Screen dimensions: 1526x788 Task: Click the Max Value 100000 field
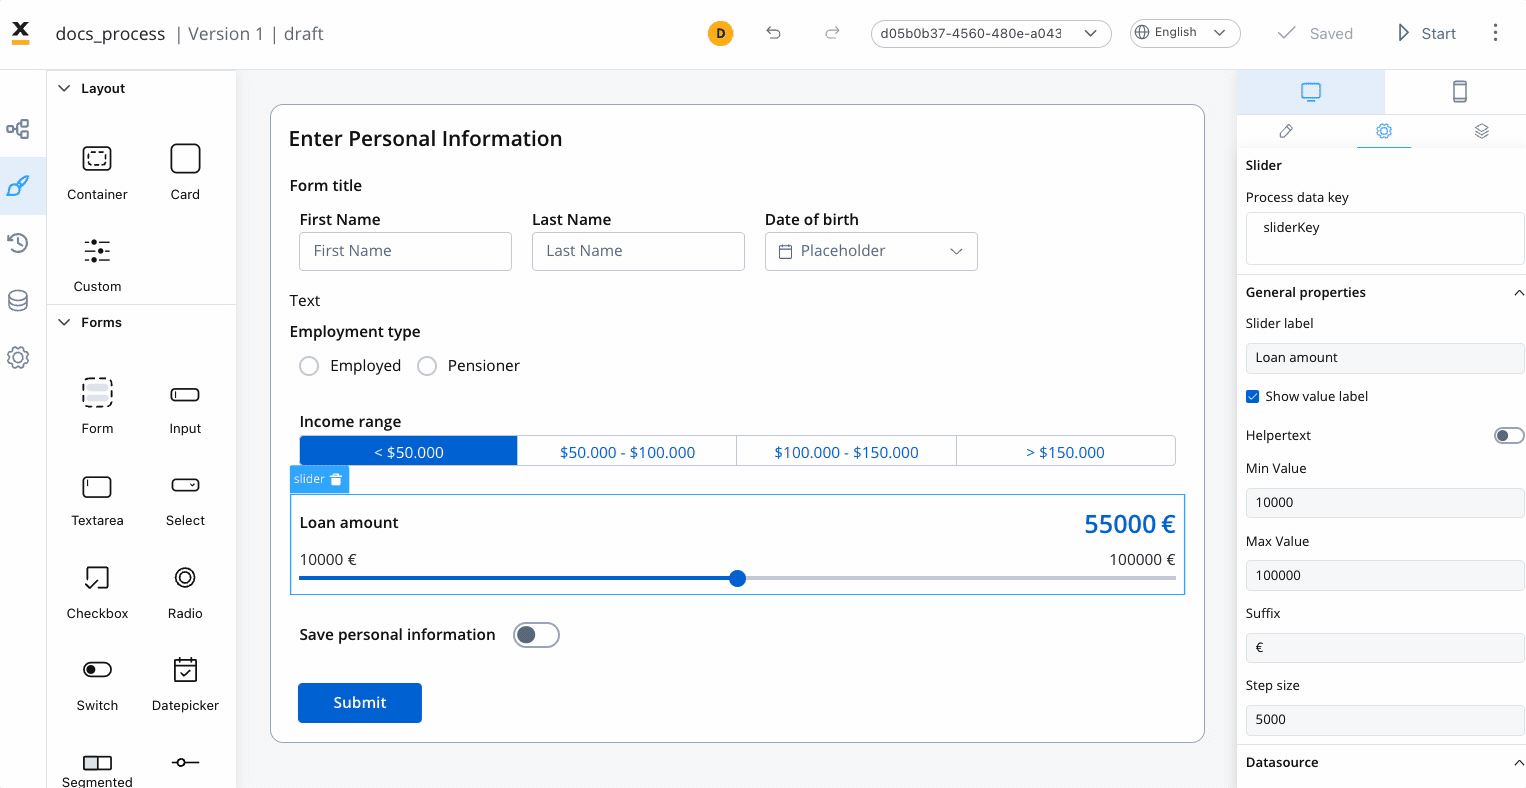click(x=1385, y=576)
